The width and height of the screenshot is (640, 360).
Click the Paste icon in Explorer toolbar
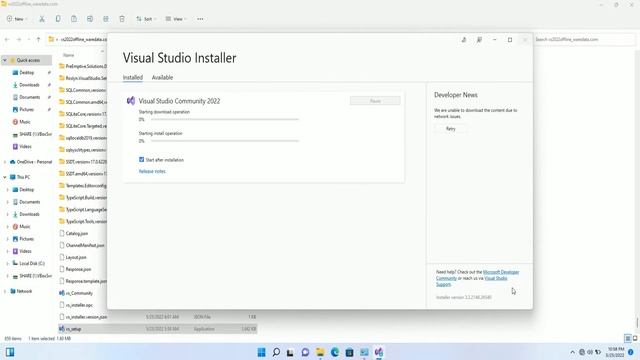74,19
